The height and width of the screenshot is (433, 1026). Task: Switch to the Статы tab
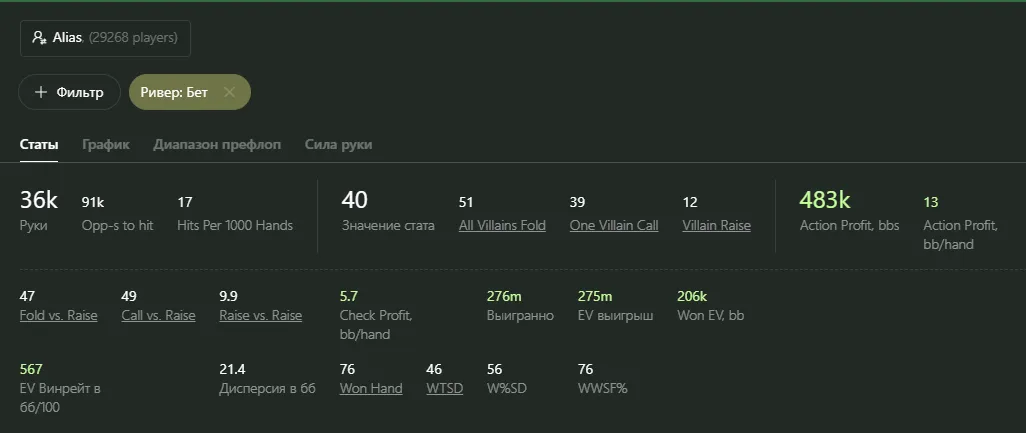(38, 144)
